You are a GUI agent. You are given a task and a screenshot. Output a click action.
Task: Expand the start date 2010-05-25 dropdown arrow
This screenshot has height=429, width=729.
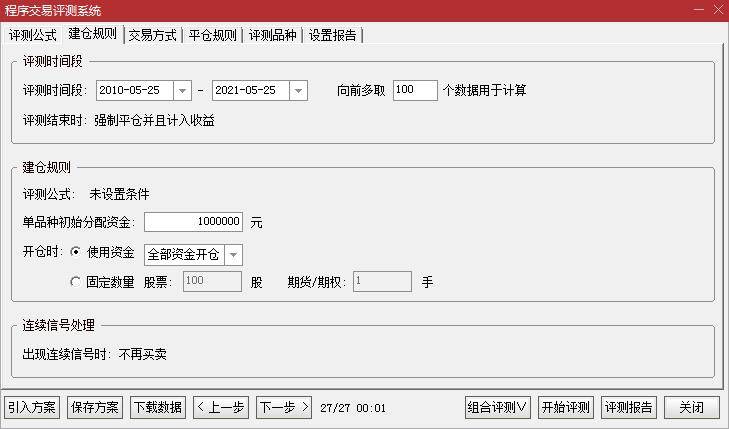182,90
